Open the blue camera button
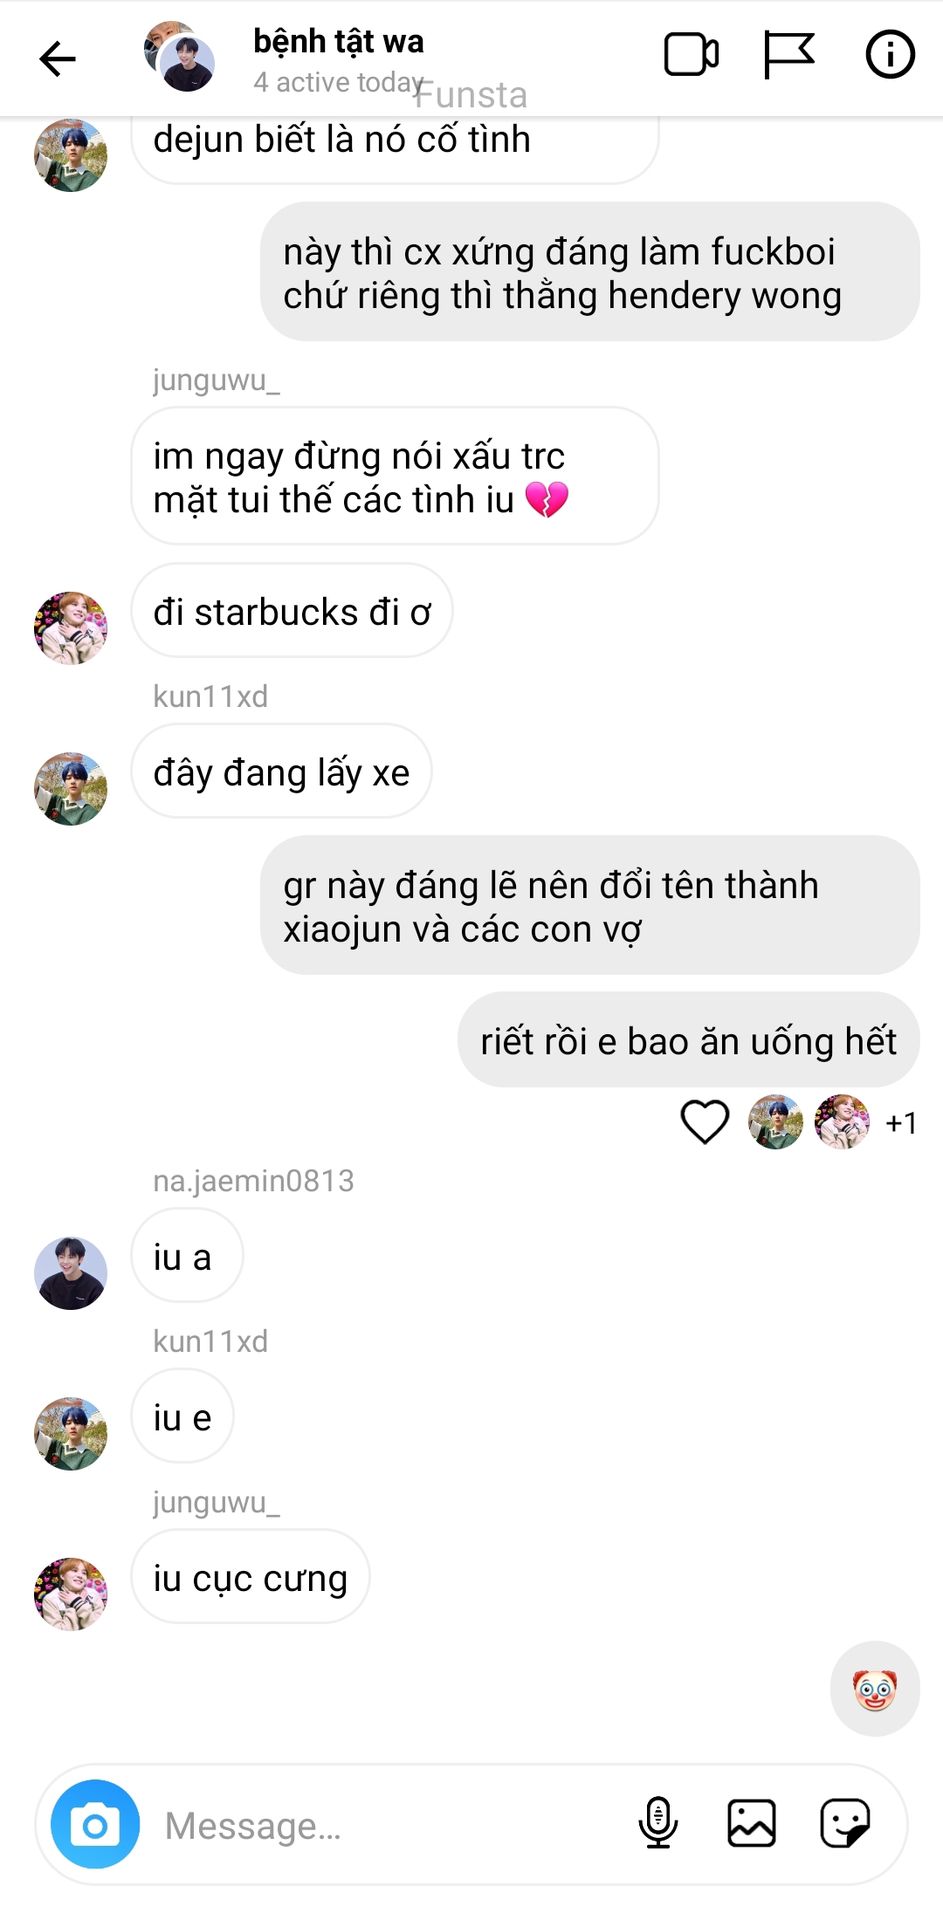 [x=95, y=1824]
